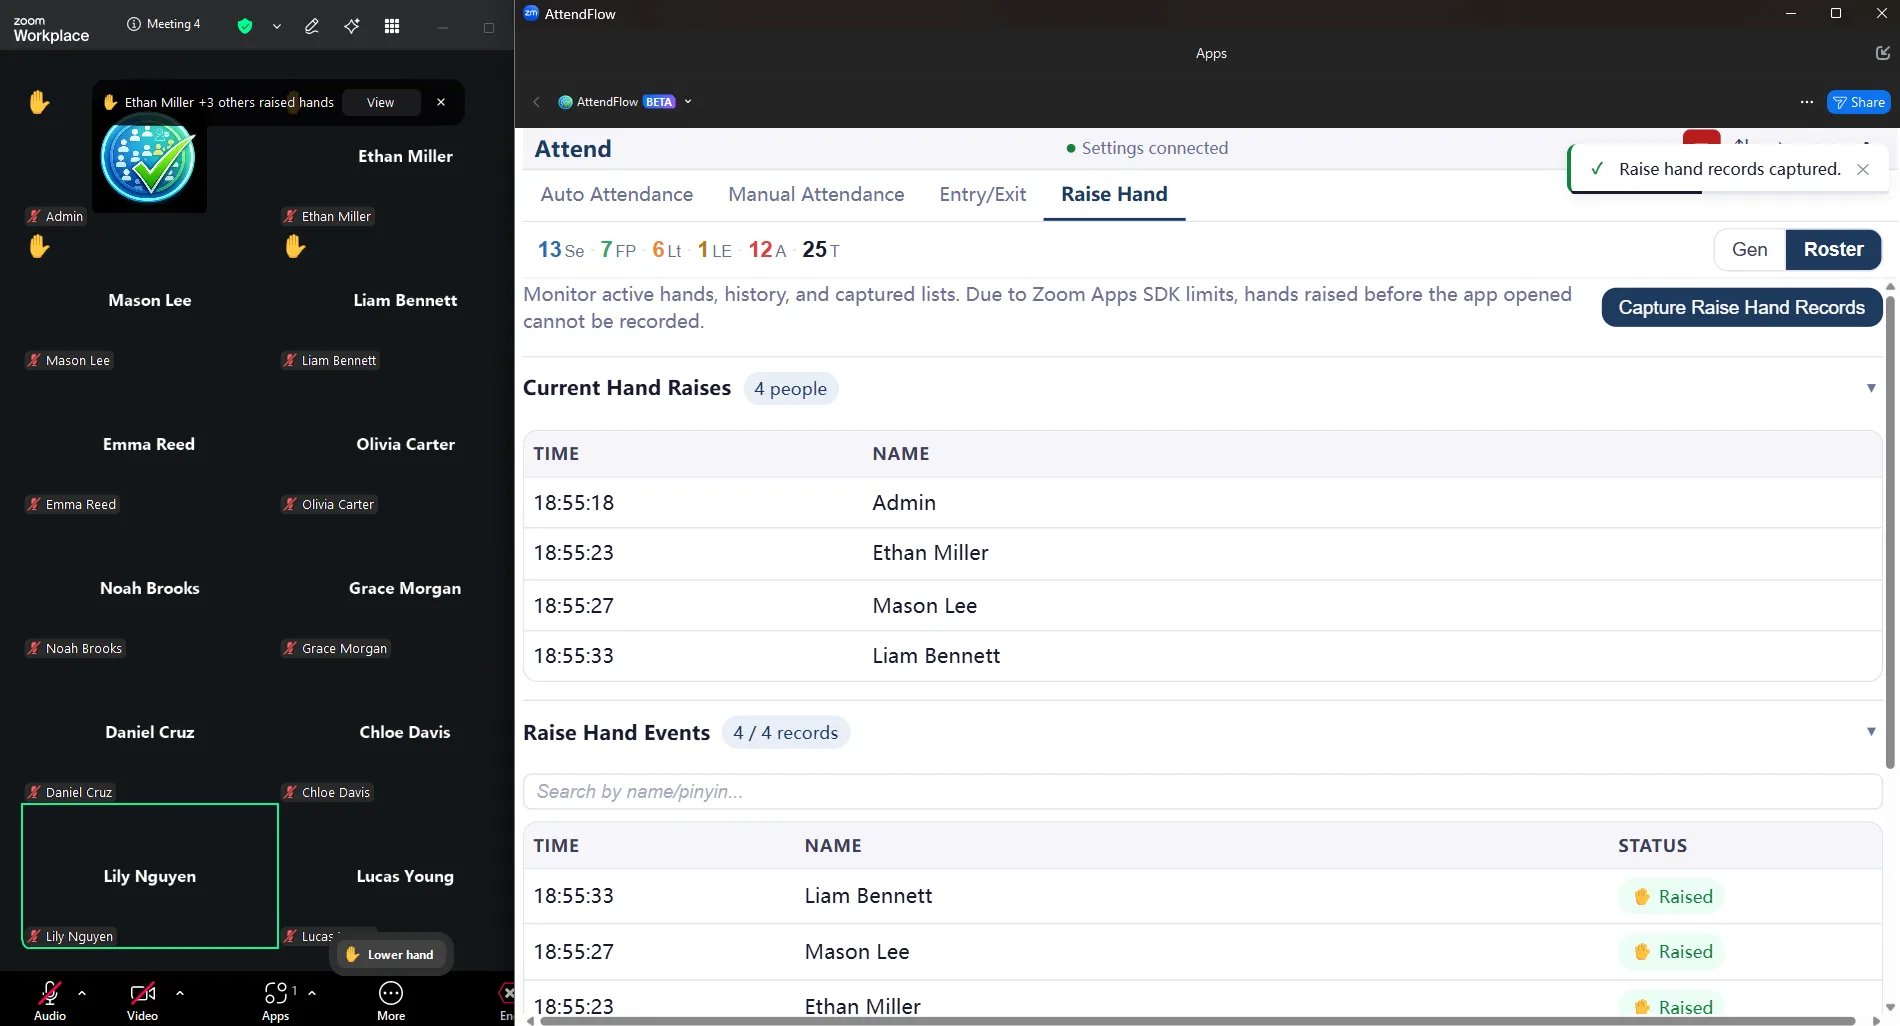Image resolution: width=1900 pixels, height=1026 pixels.
Task: Open the More menu in Zoom toolbar
Action: tap(391, 1000)
